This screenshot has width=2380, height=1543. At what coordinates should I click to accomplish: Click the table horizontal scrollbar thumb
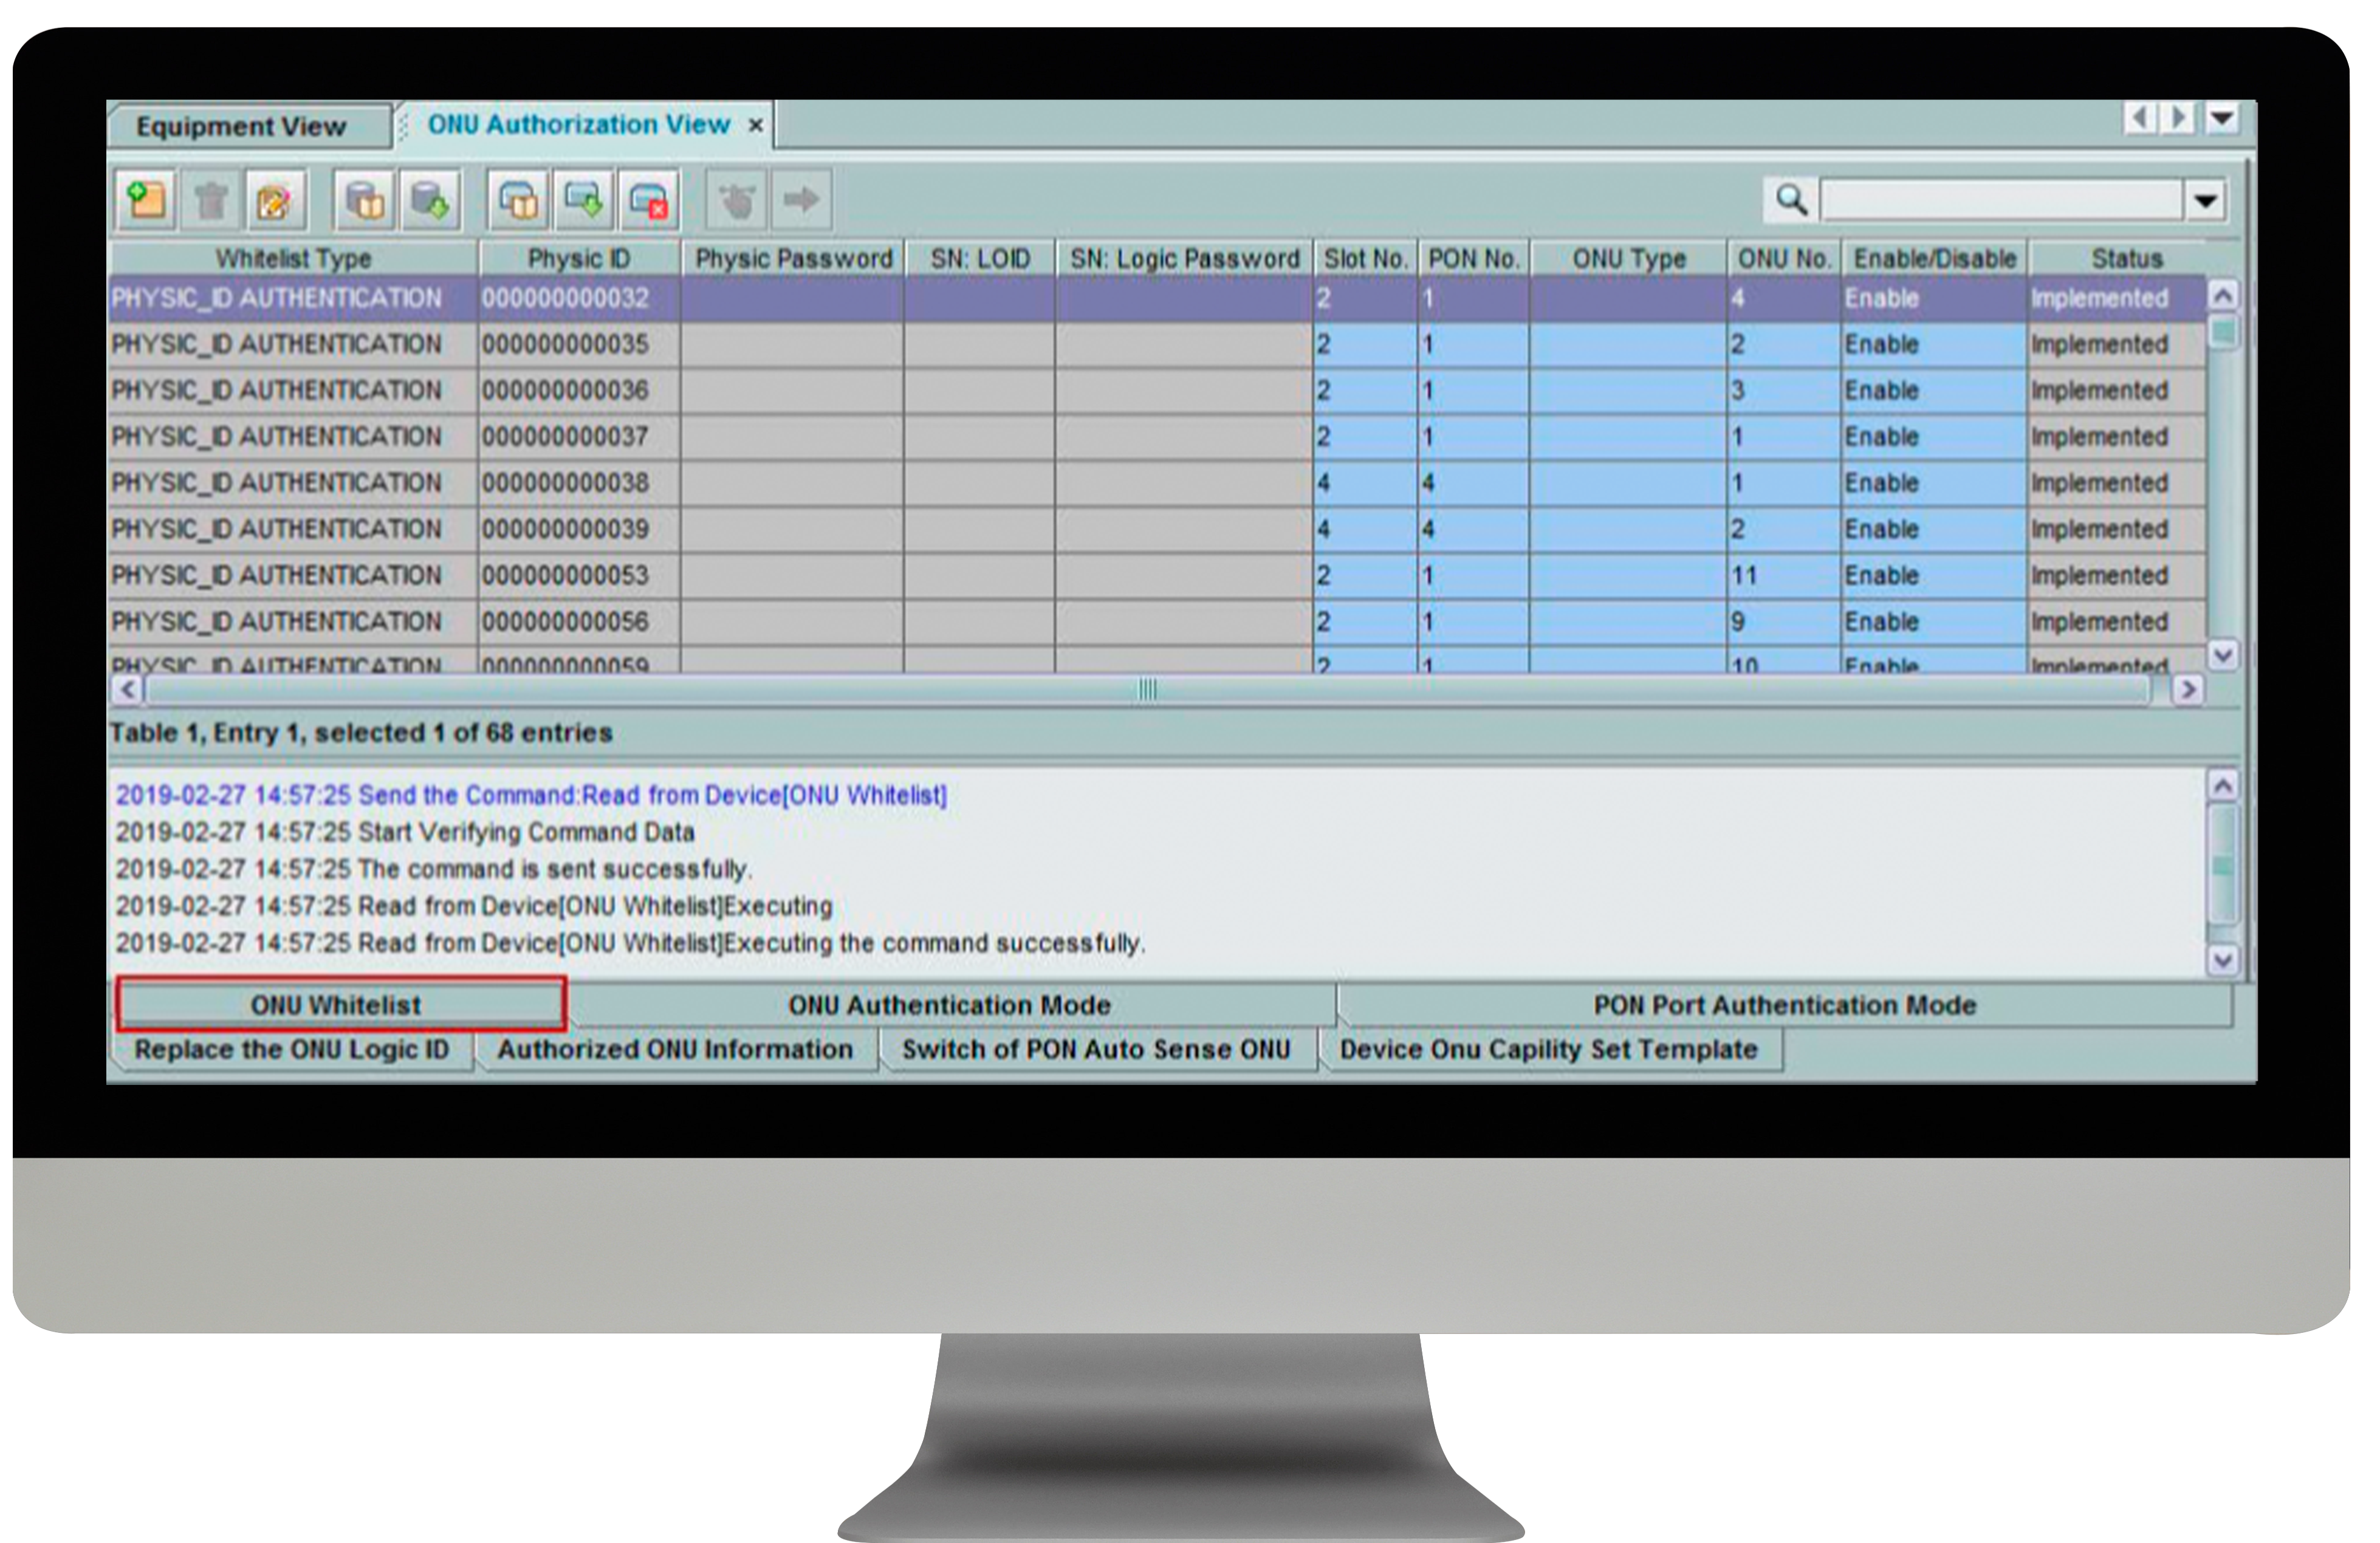pos(1148,689)
